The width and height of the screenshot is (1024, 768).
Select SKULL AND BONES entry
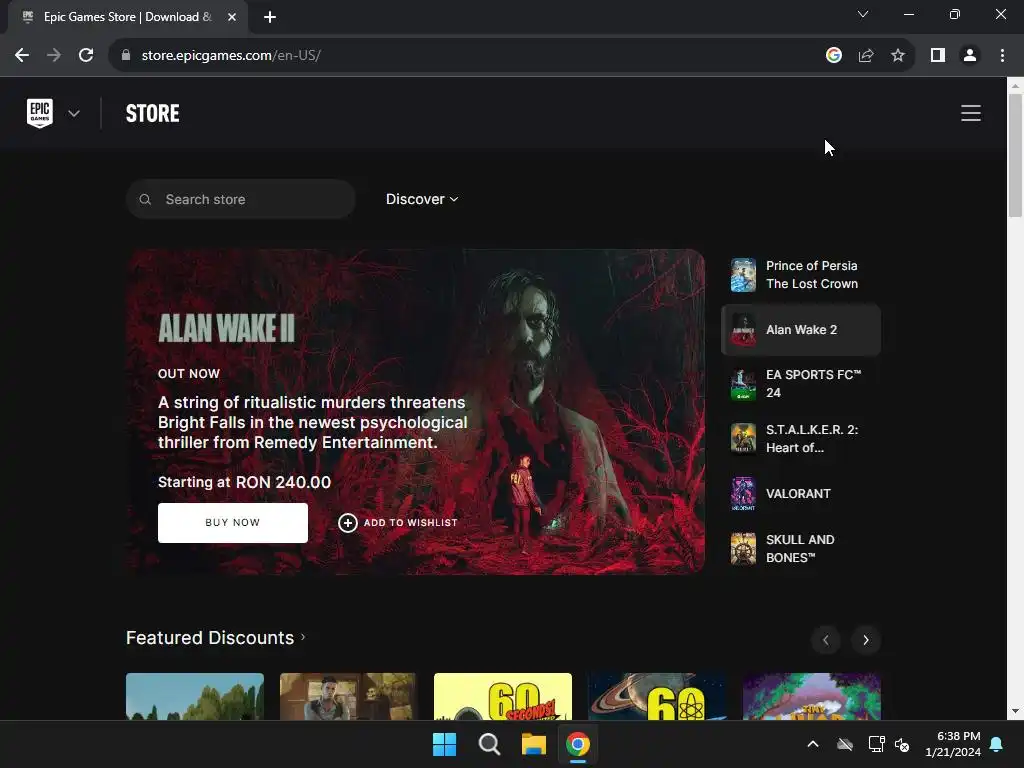[x=801, y=549]
